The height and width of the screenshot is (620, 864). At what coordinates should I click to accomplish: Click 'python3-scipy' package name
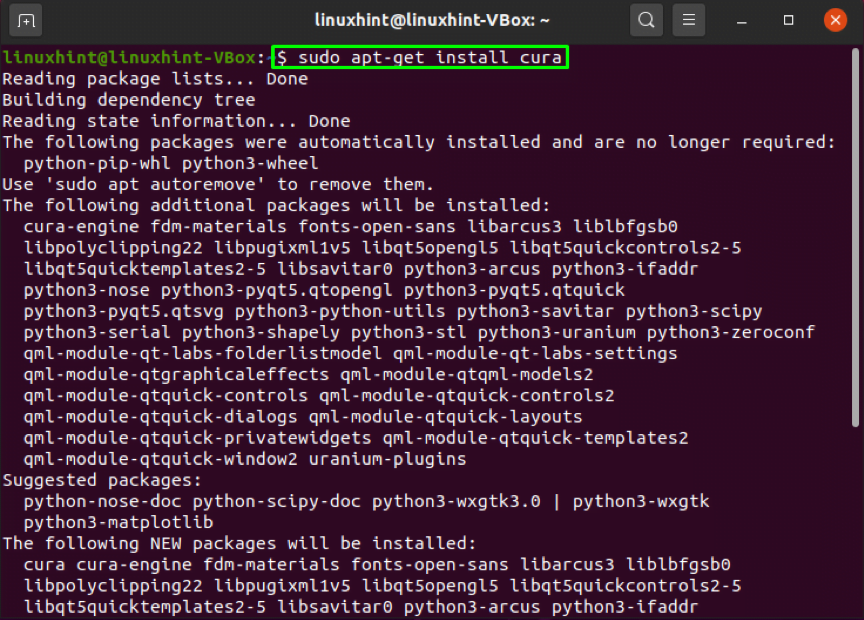tap(694, 311)
